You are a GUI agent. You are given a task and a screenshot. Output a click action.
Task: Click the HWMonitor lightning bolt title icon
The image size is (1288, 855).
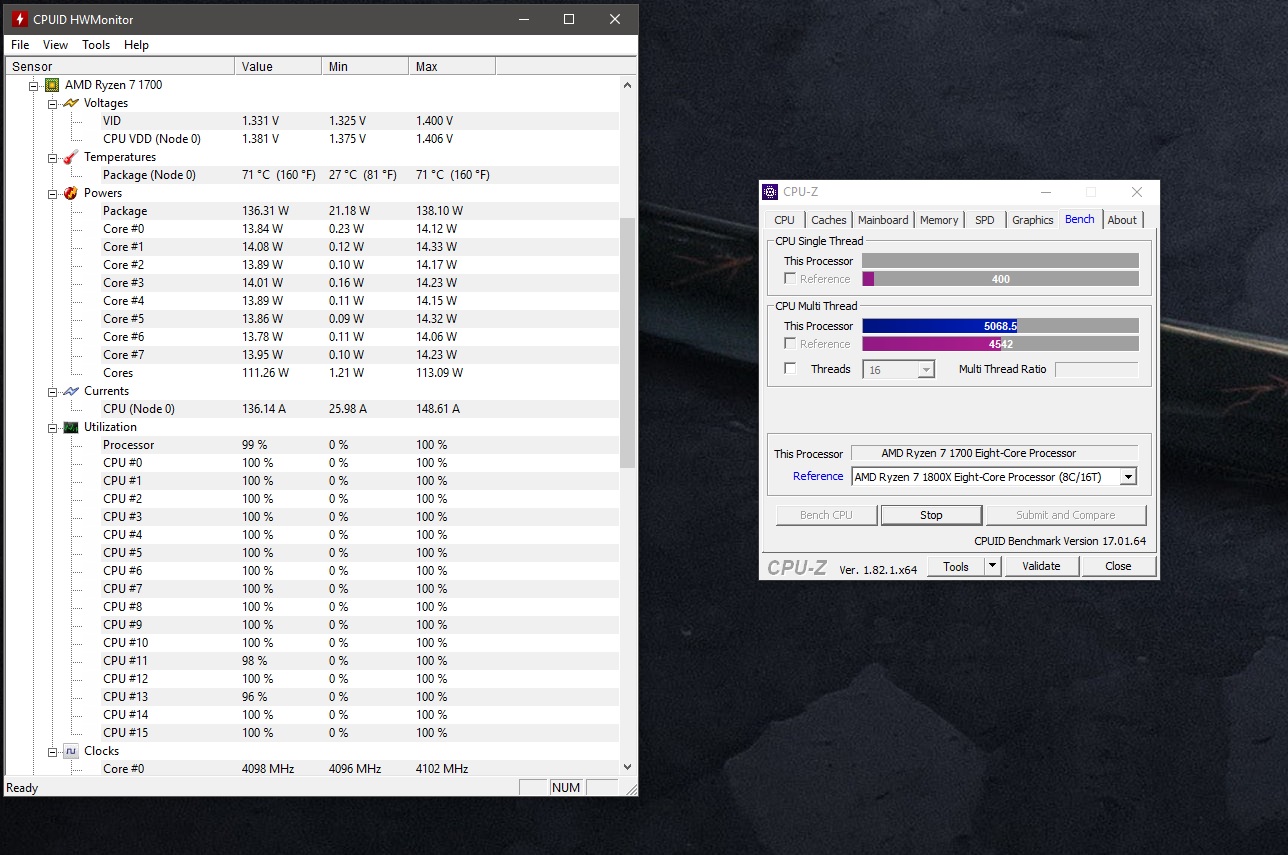tap(19, 19)
